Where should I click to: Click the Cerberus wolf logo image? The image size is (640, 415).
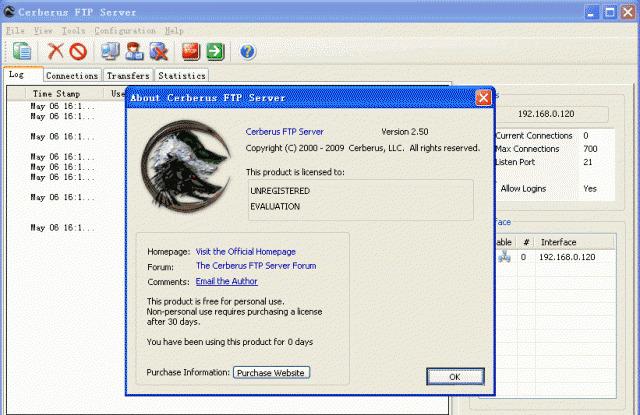click(186, 166)
